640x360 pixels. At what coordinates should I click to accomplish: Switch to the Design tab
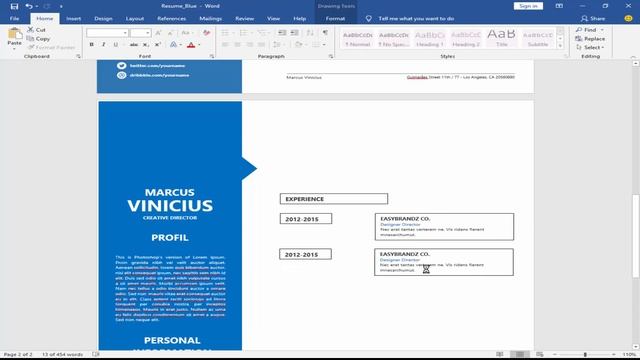(103, 18)
